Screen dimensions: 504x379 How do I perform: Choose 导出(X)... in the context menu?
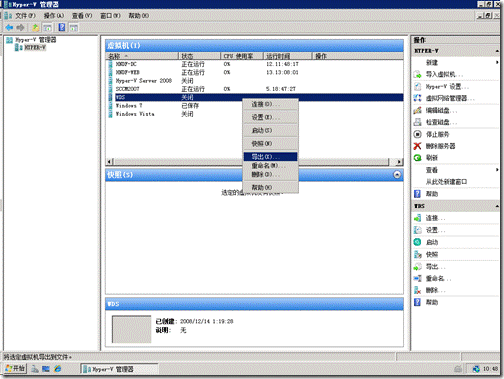[270, 157]
